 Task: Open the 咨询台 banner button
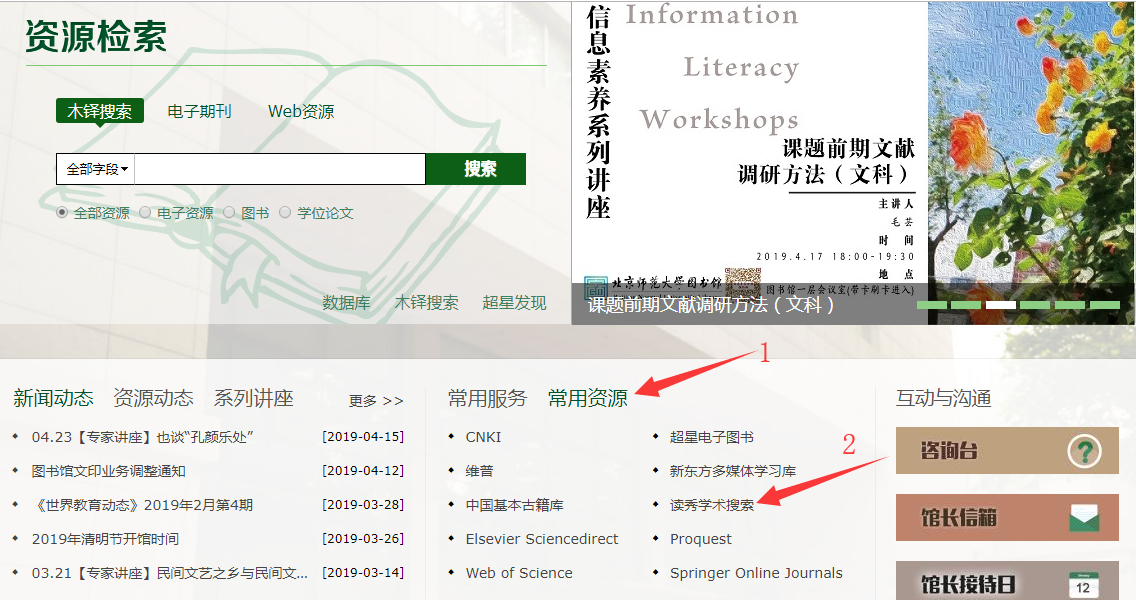(1007, 451)
